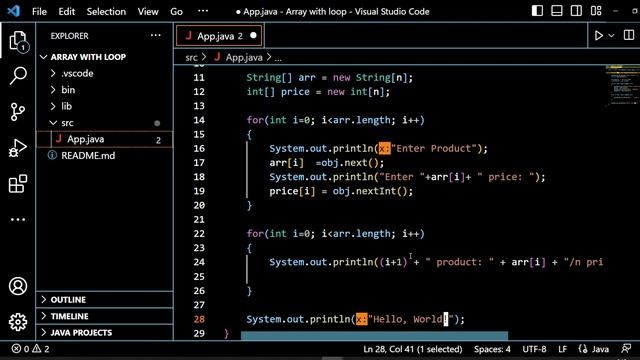640x360 pixels.
Task: Click on int[] price declaration line
Action: coord(318,92)
